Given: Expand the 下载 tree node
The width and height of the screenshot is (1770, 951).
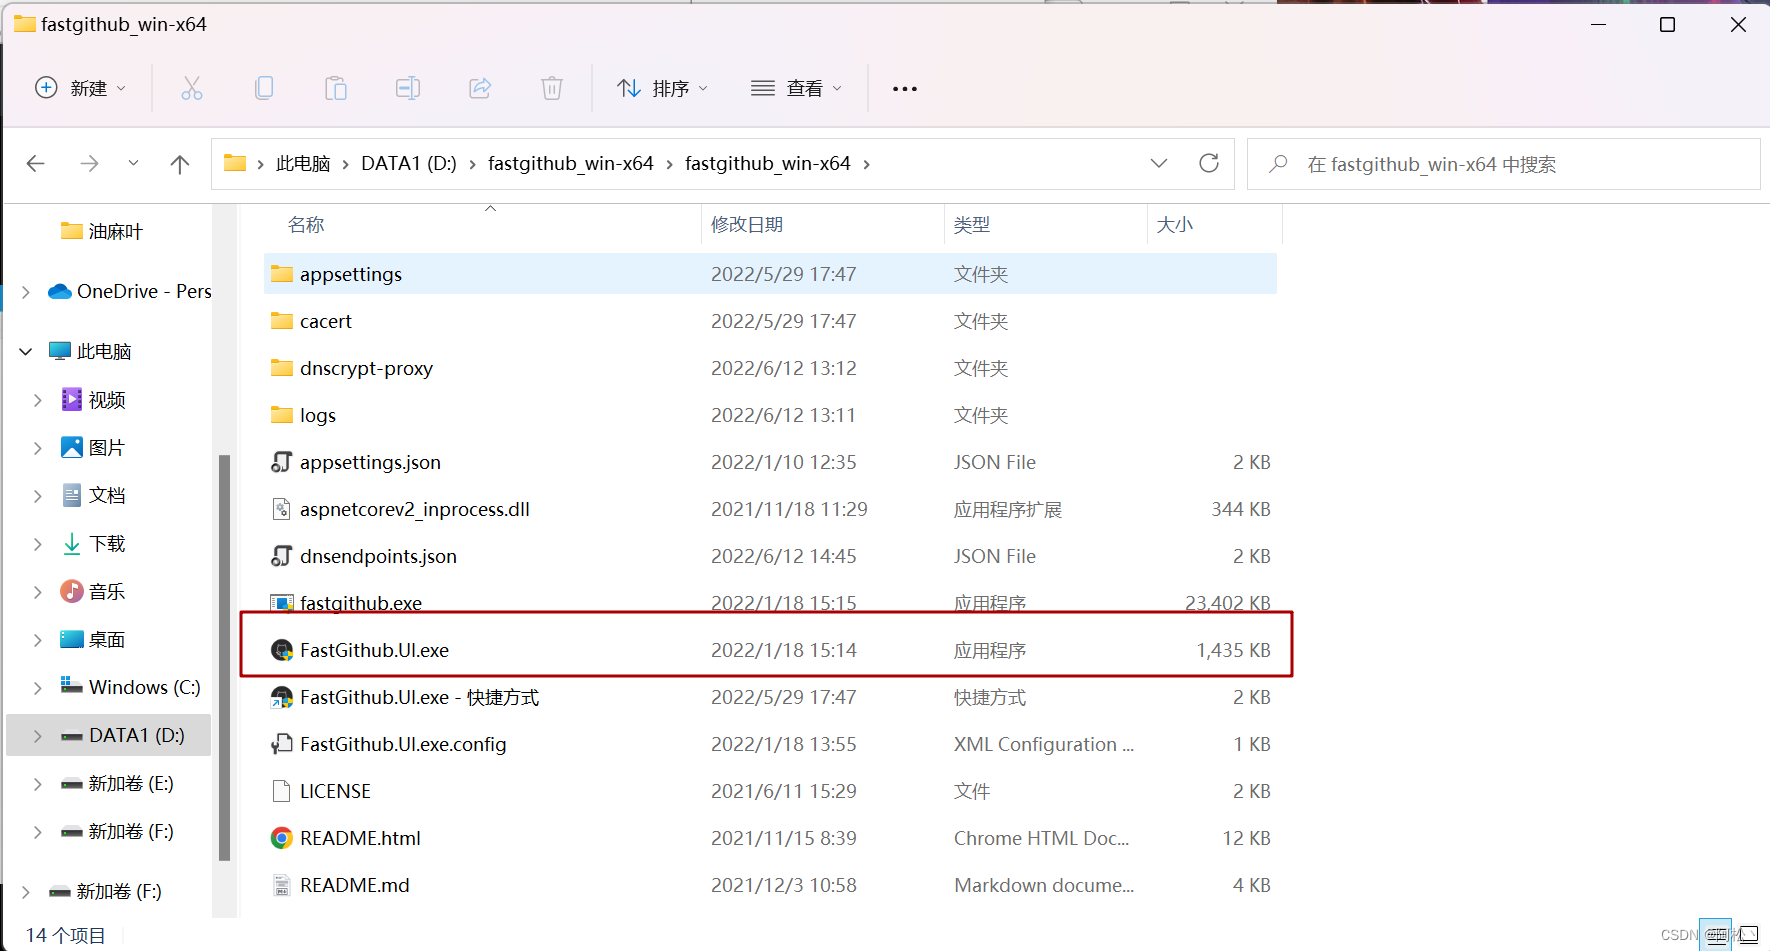Looking at the screenshot, I should 38,544.
